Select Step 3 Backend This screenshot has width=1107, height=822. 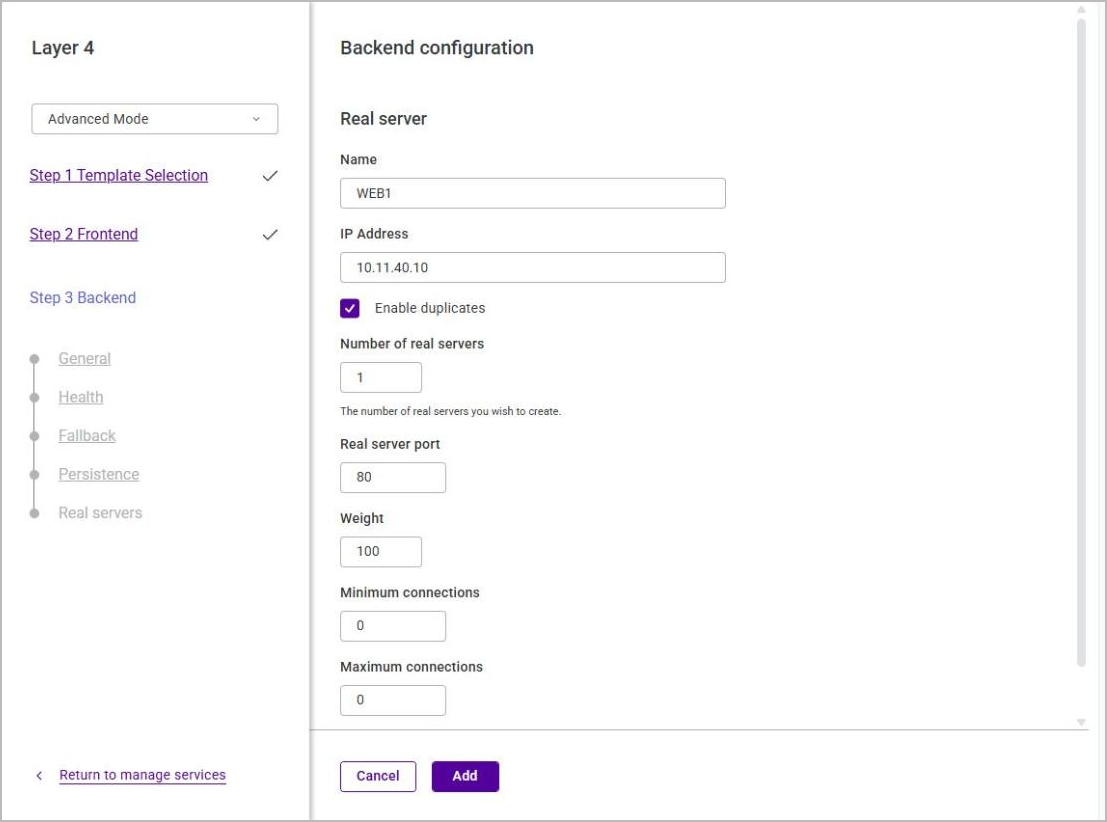click(x=83, y=297)
